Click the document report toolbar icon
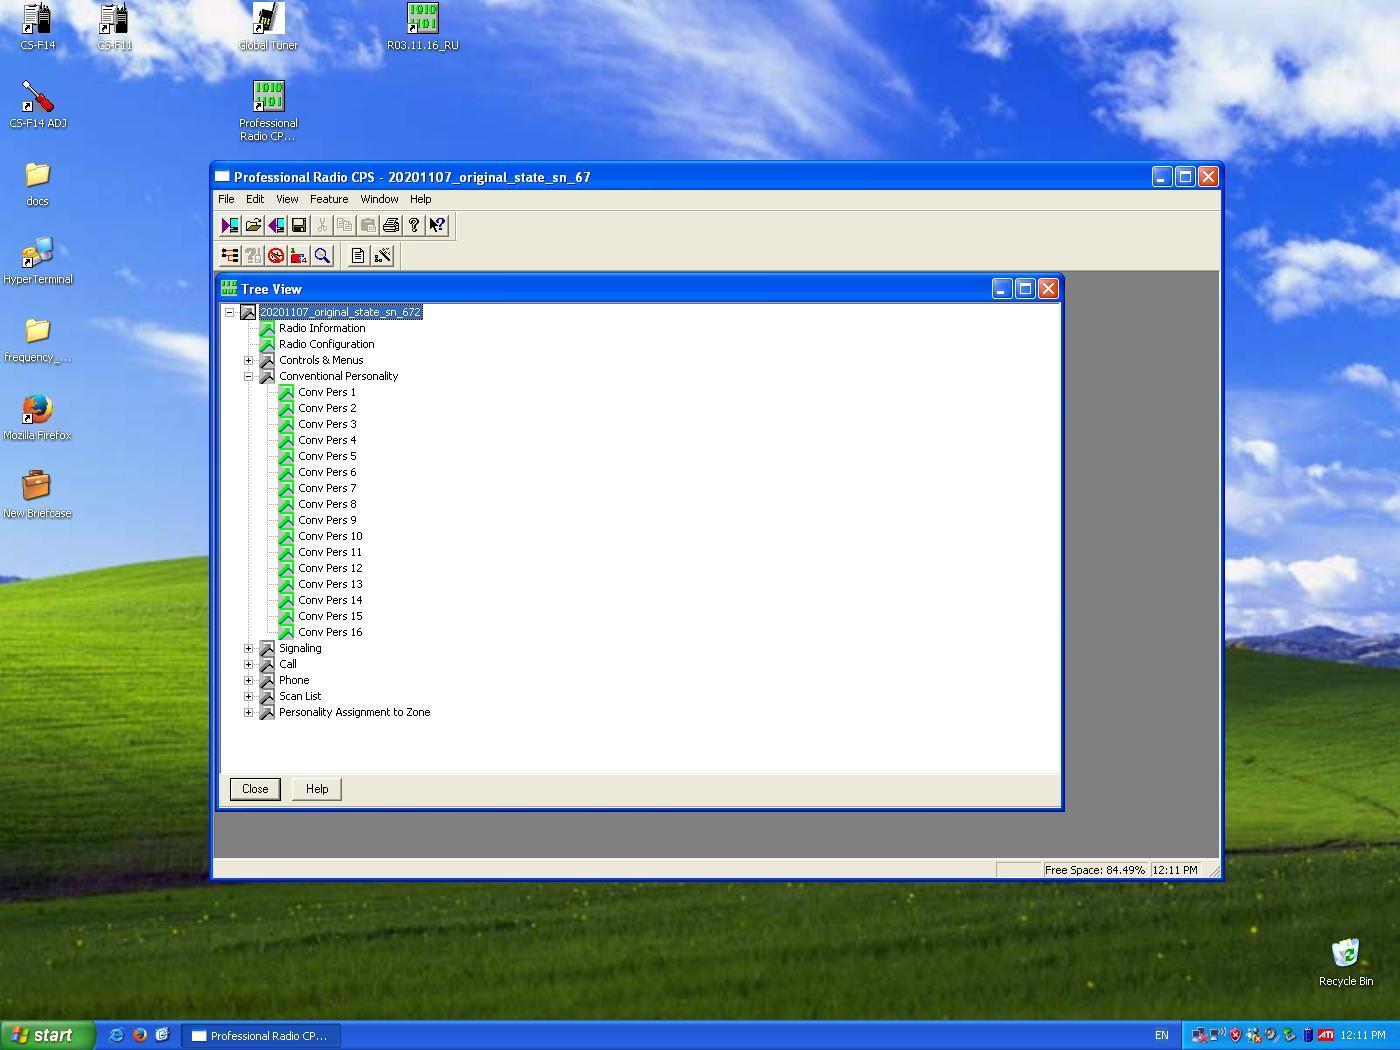The width and height of the screenshot is (1400, 1050). coord(357,256)
